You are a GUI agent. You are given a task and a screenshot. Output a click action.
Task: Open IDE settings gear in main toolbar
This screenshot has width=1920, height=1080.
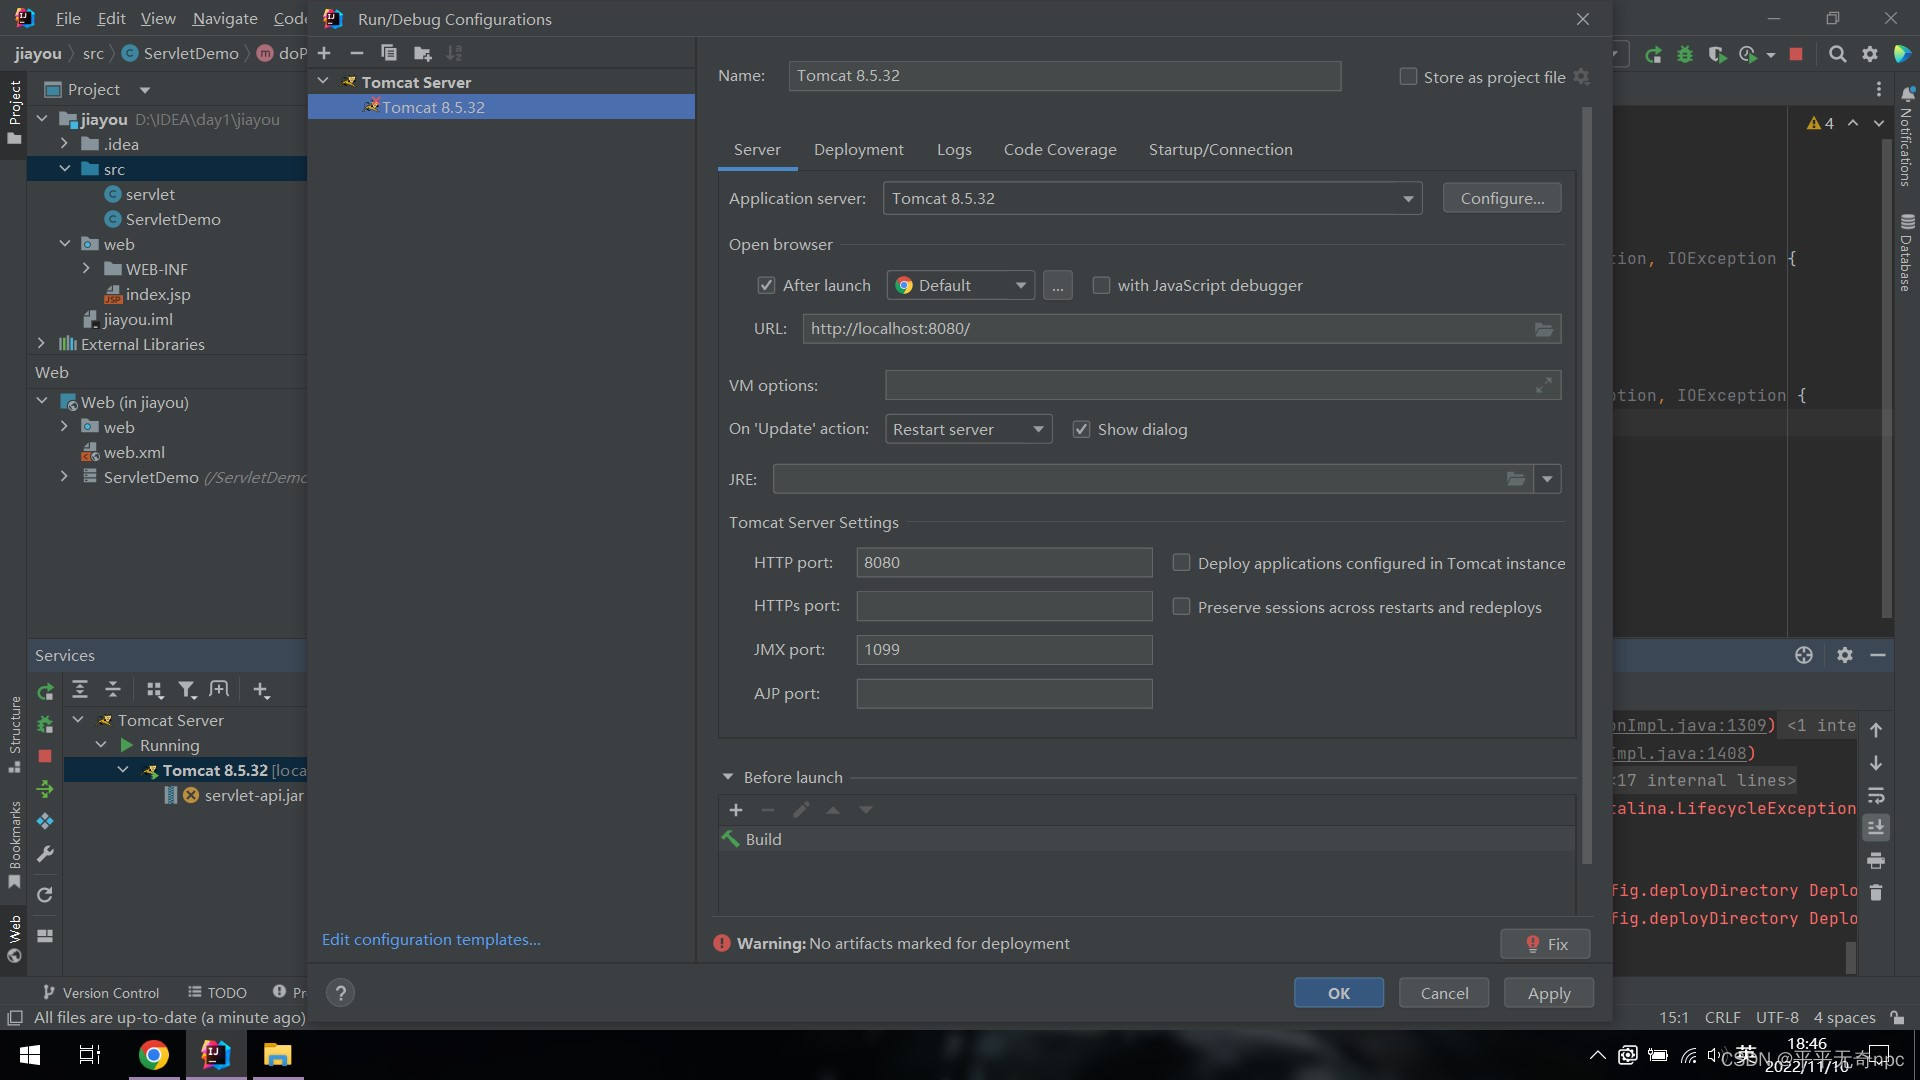click(x=1870, y=54)
